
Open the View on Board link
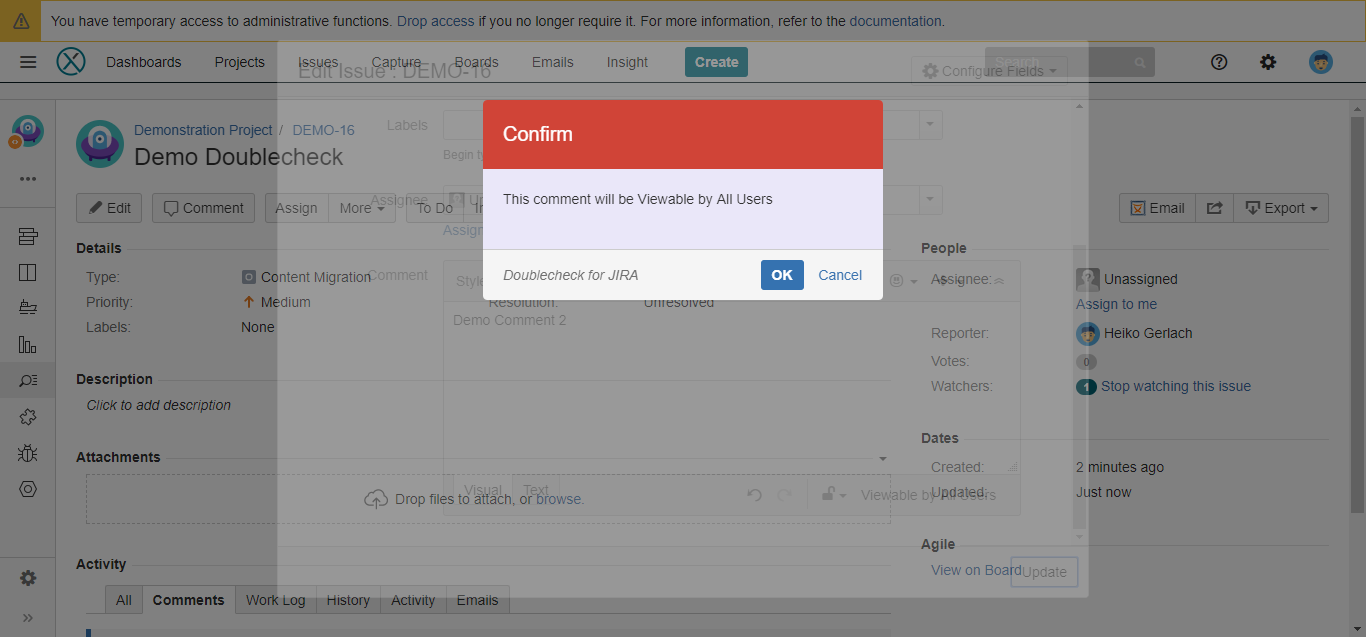point(976,570)
